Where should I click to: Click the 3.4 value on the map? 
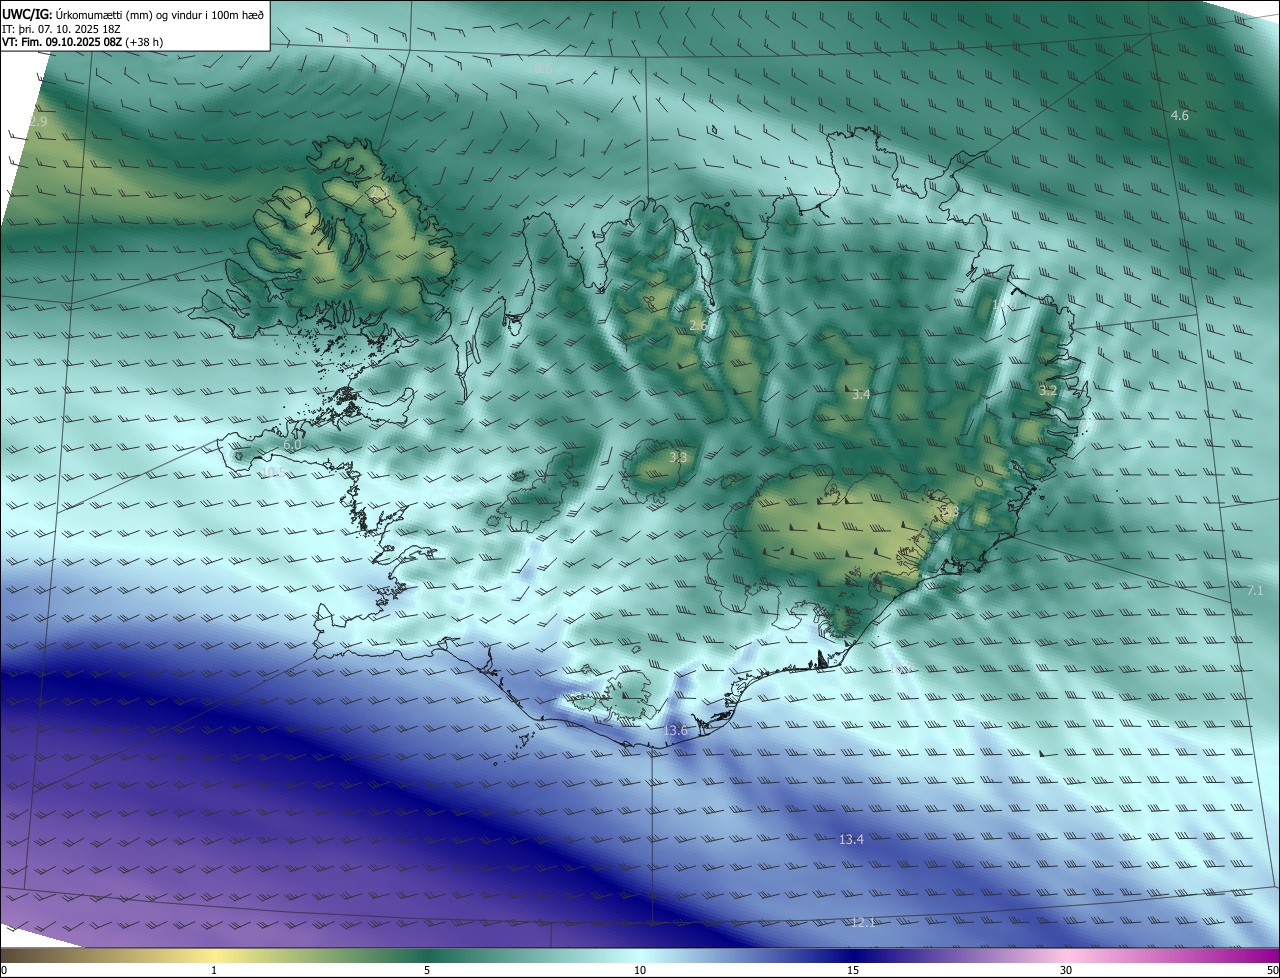click(x=860, y=395)
